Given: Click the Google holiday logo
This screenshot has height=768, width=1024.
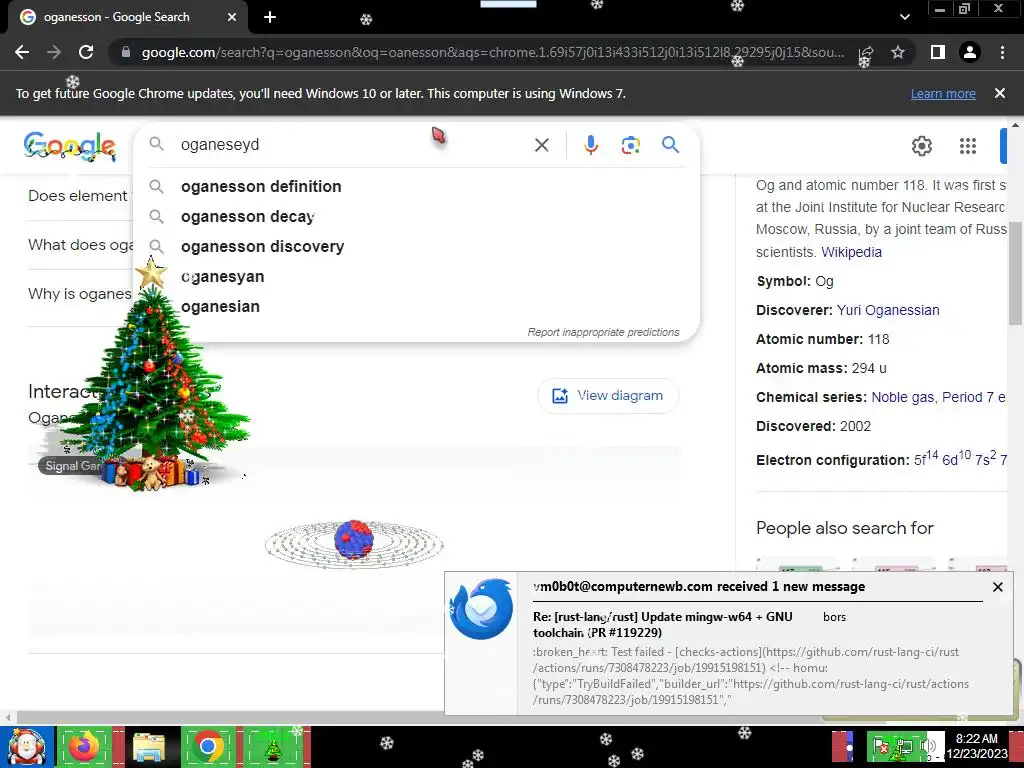Looking at the screenshot, I should pyautogui.click(x=70, y=145).
